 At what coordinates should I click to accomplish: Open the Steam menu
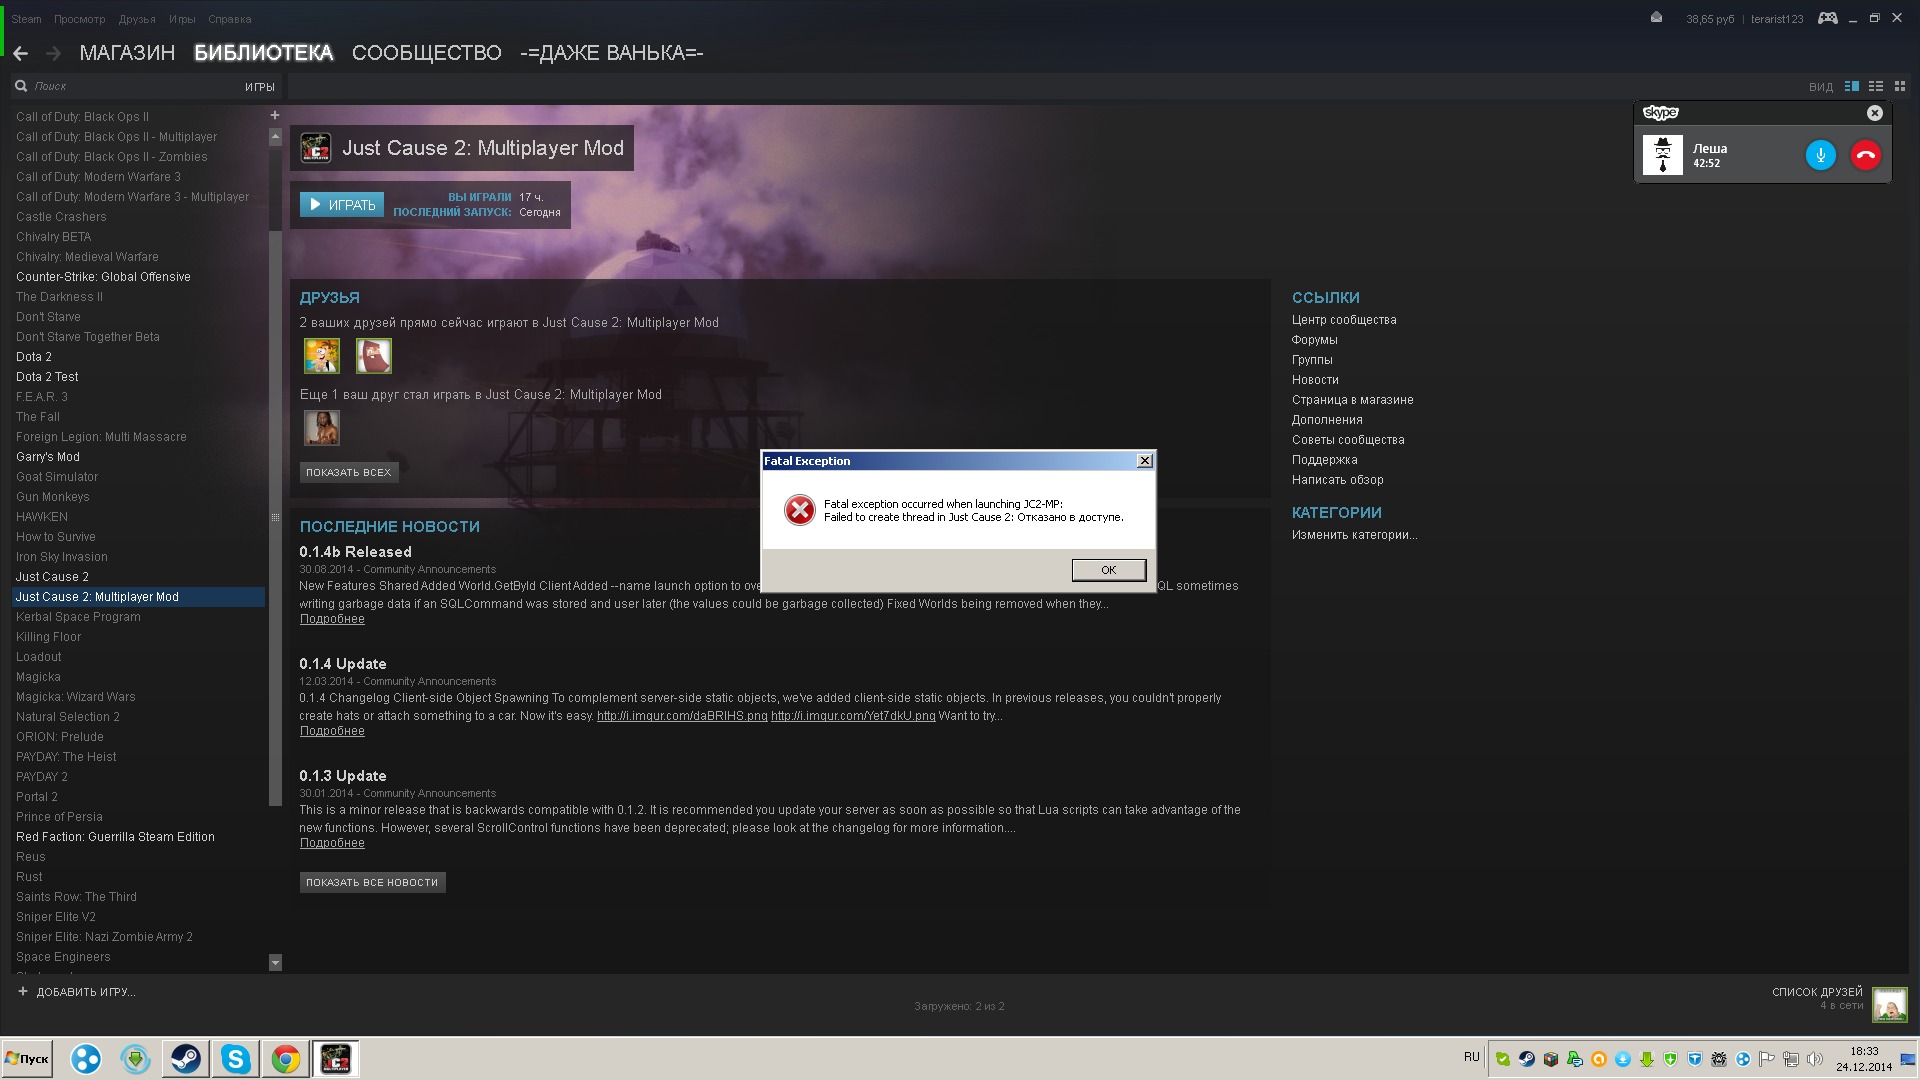click(27, 19)
